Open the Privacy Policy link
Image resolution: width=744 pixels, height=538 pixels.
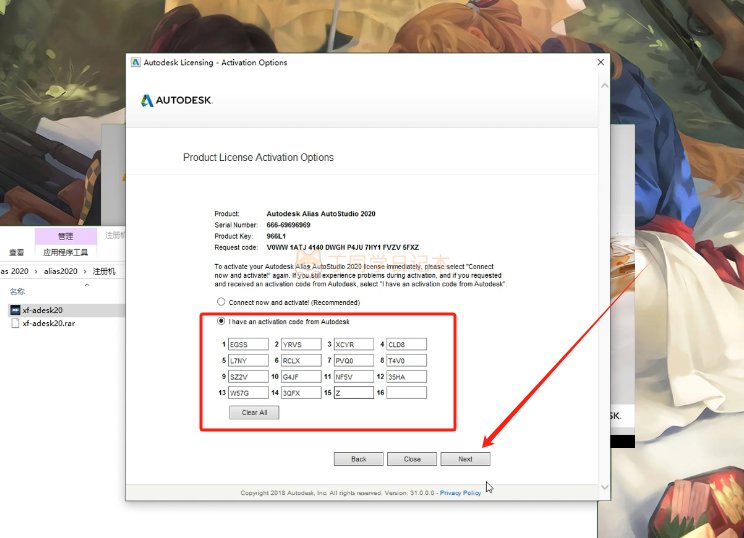point(460,493)
